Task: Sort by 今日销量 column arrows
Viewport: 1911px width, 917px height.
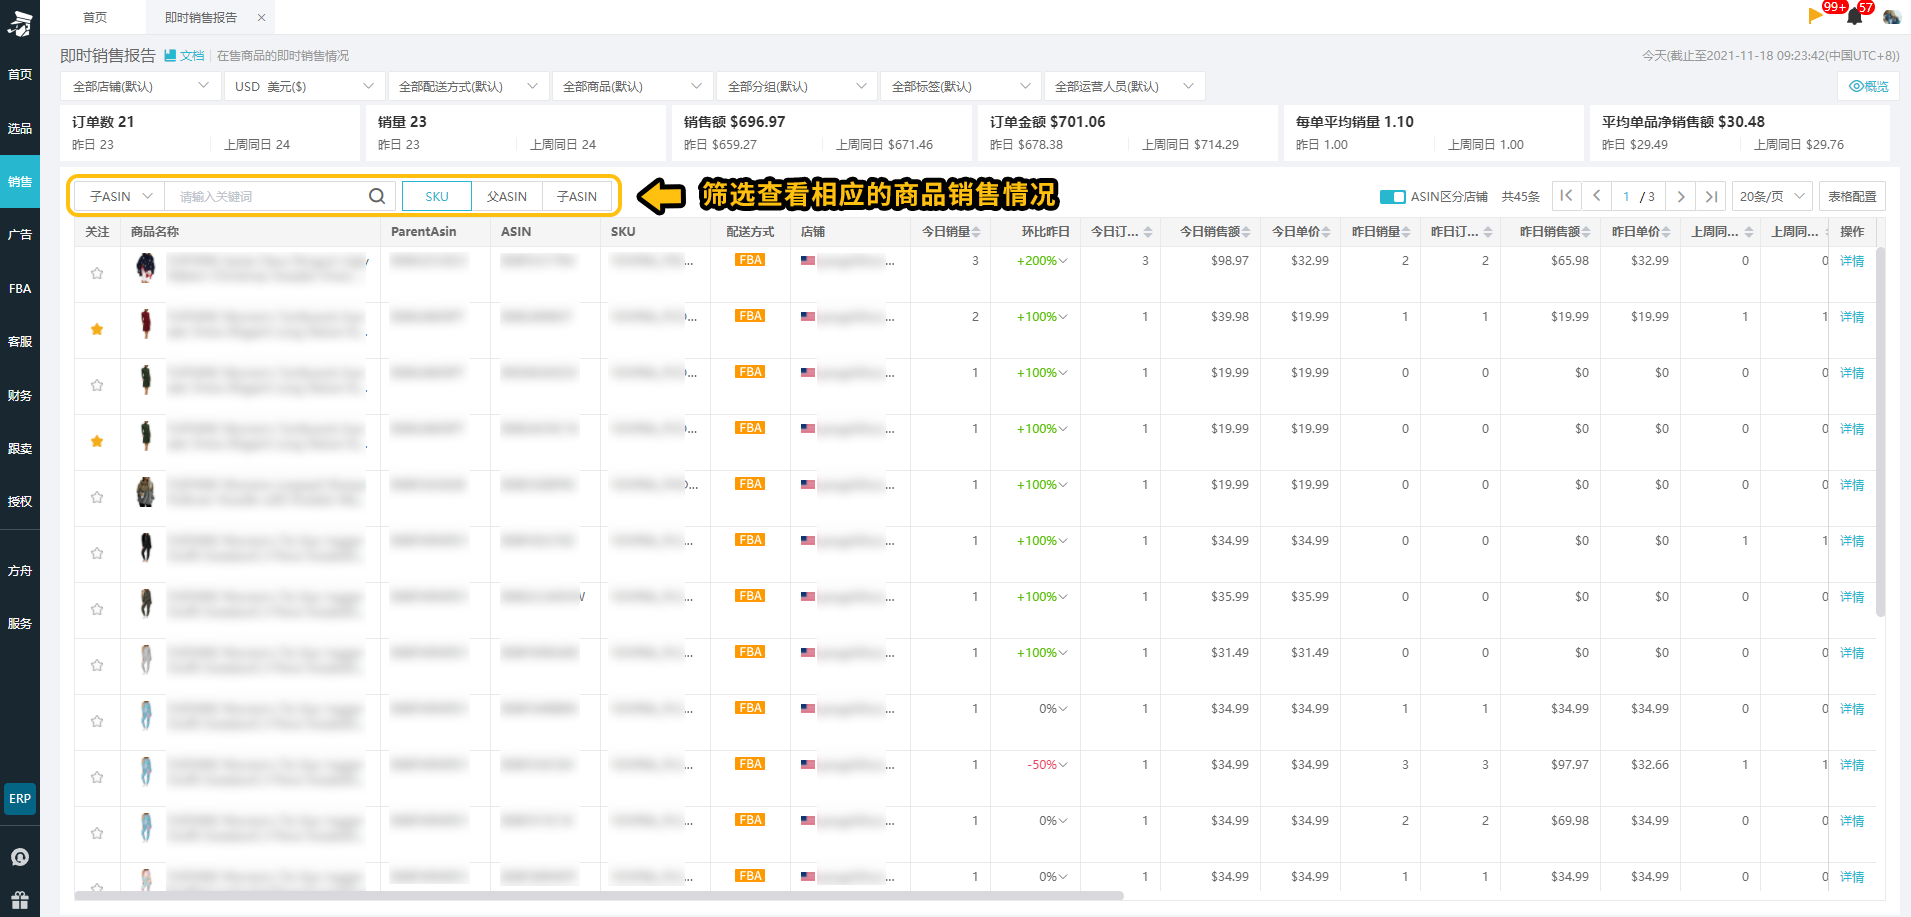Action: [976, 232]
